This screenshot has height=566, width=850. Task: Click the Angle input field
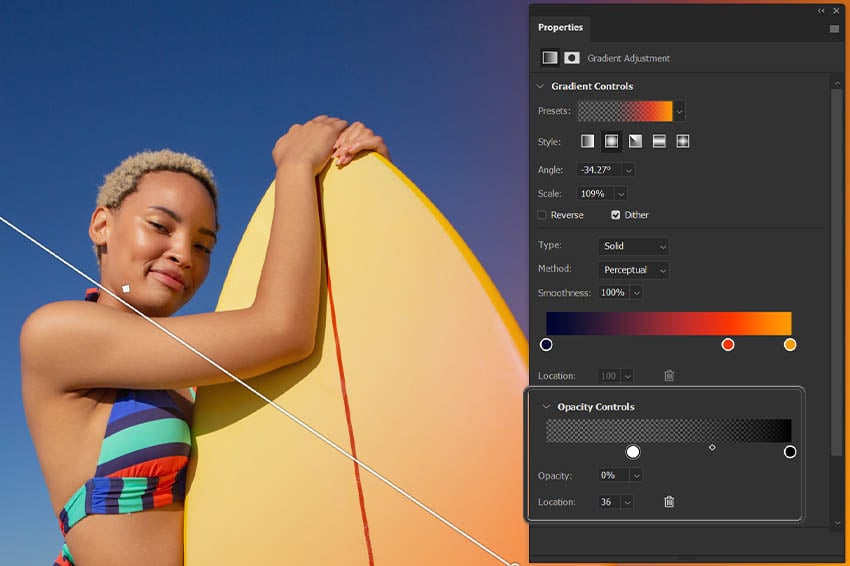click(599, 170)
